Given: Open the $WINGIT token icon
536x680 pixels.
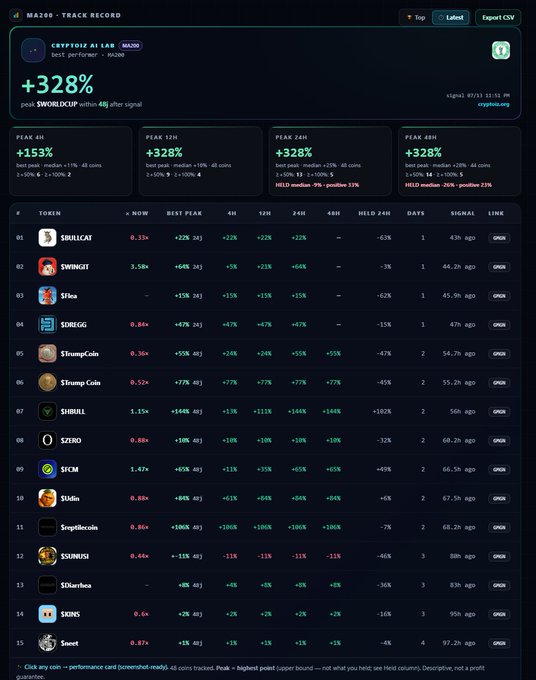Looking at the screenshot, I should coord(47,267).
